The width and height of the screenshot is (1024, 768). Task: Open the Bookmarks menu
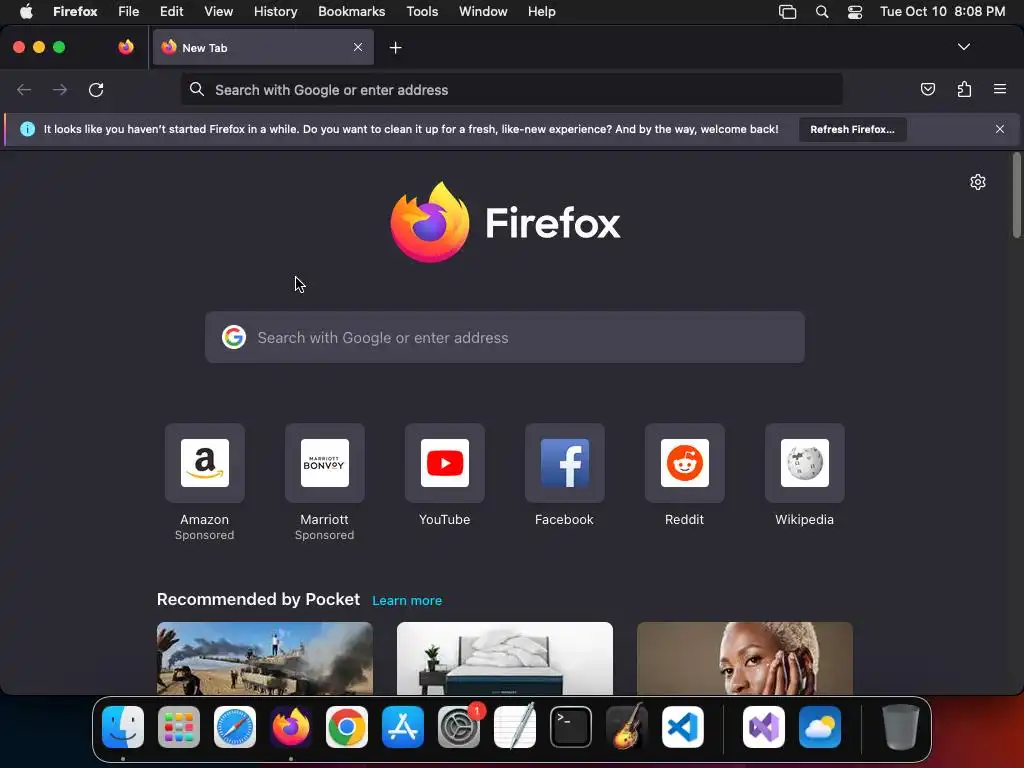pyautogui.click(x=351, y=11)
